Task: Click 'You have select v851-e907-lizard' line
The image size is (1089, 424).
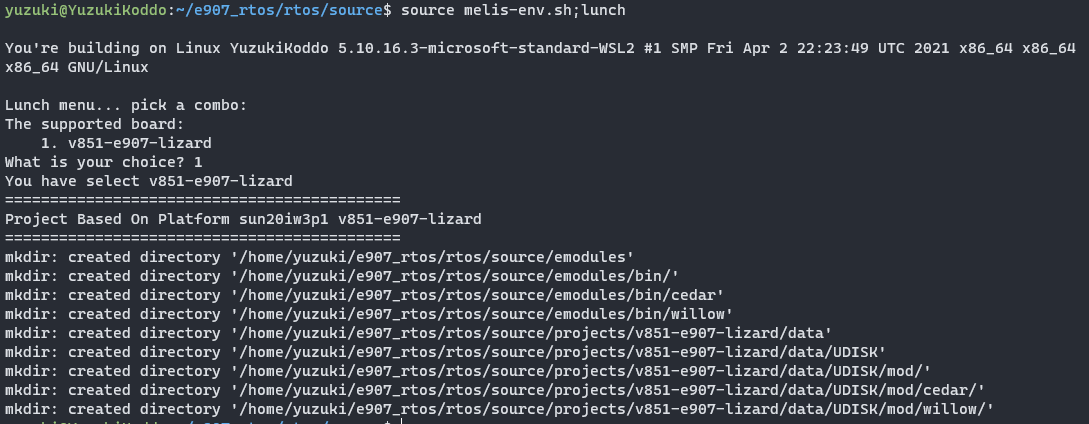Action: (x=148, y=181)
